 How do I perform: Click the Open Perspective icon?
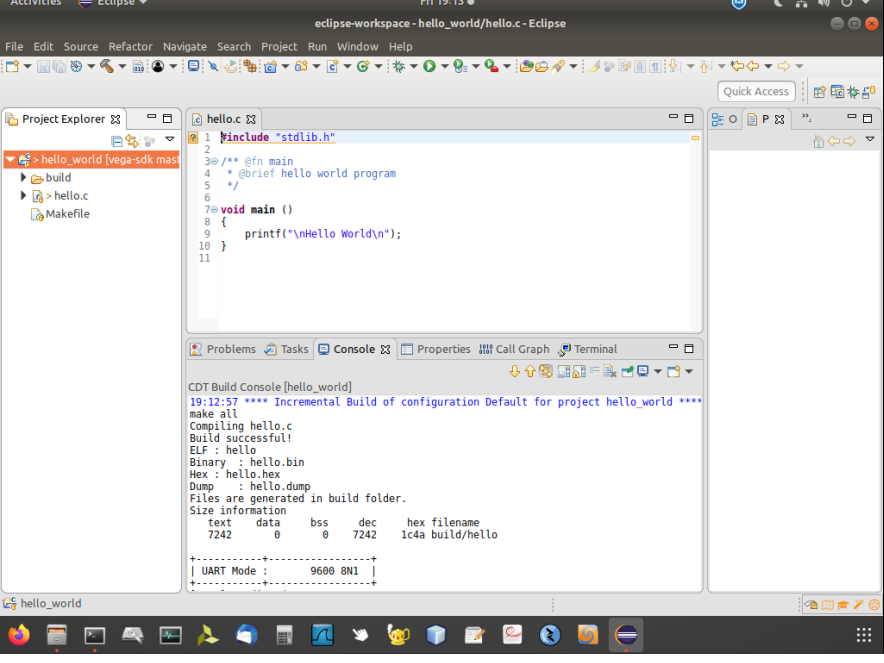(820, 92)
